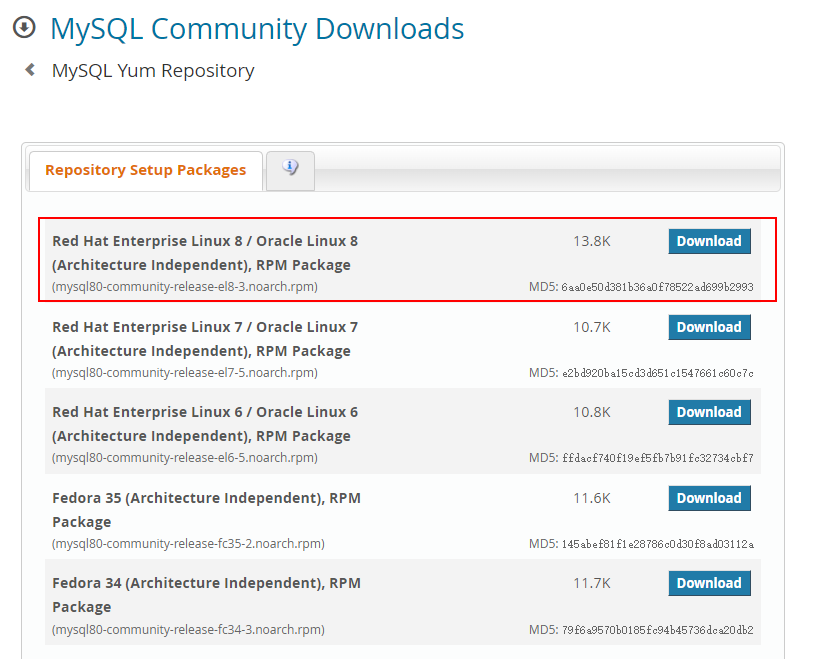The height and width of the screenshot is (659, 829).
Task: Download the Red Hat Enterprise Linux 8 package
Action: pos(709,241)
